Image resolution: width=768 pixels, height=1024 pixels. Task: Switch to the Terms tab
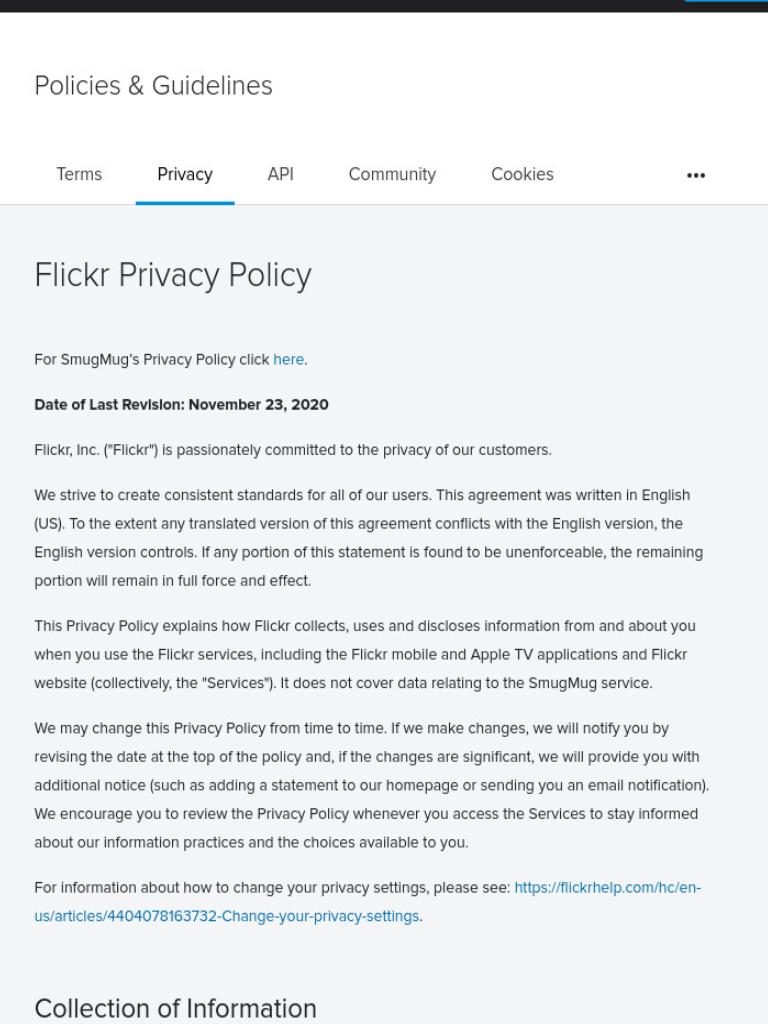[x=79, y=174]
